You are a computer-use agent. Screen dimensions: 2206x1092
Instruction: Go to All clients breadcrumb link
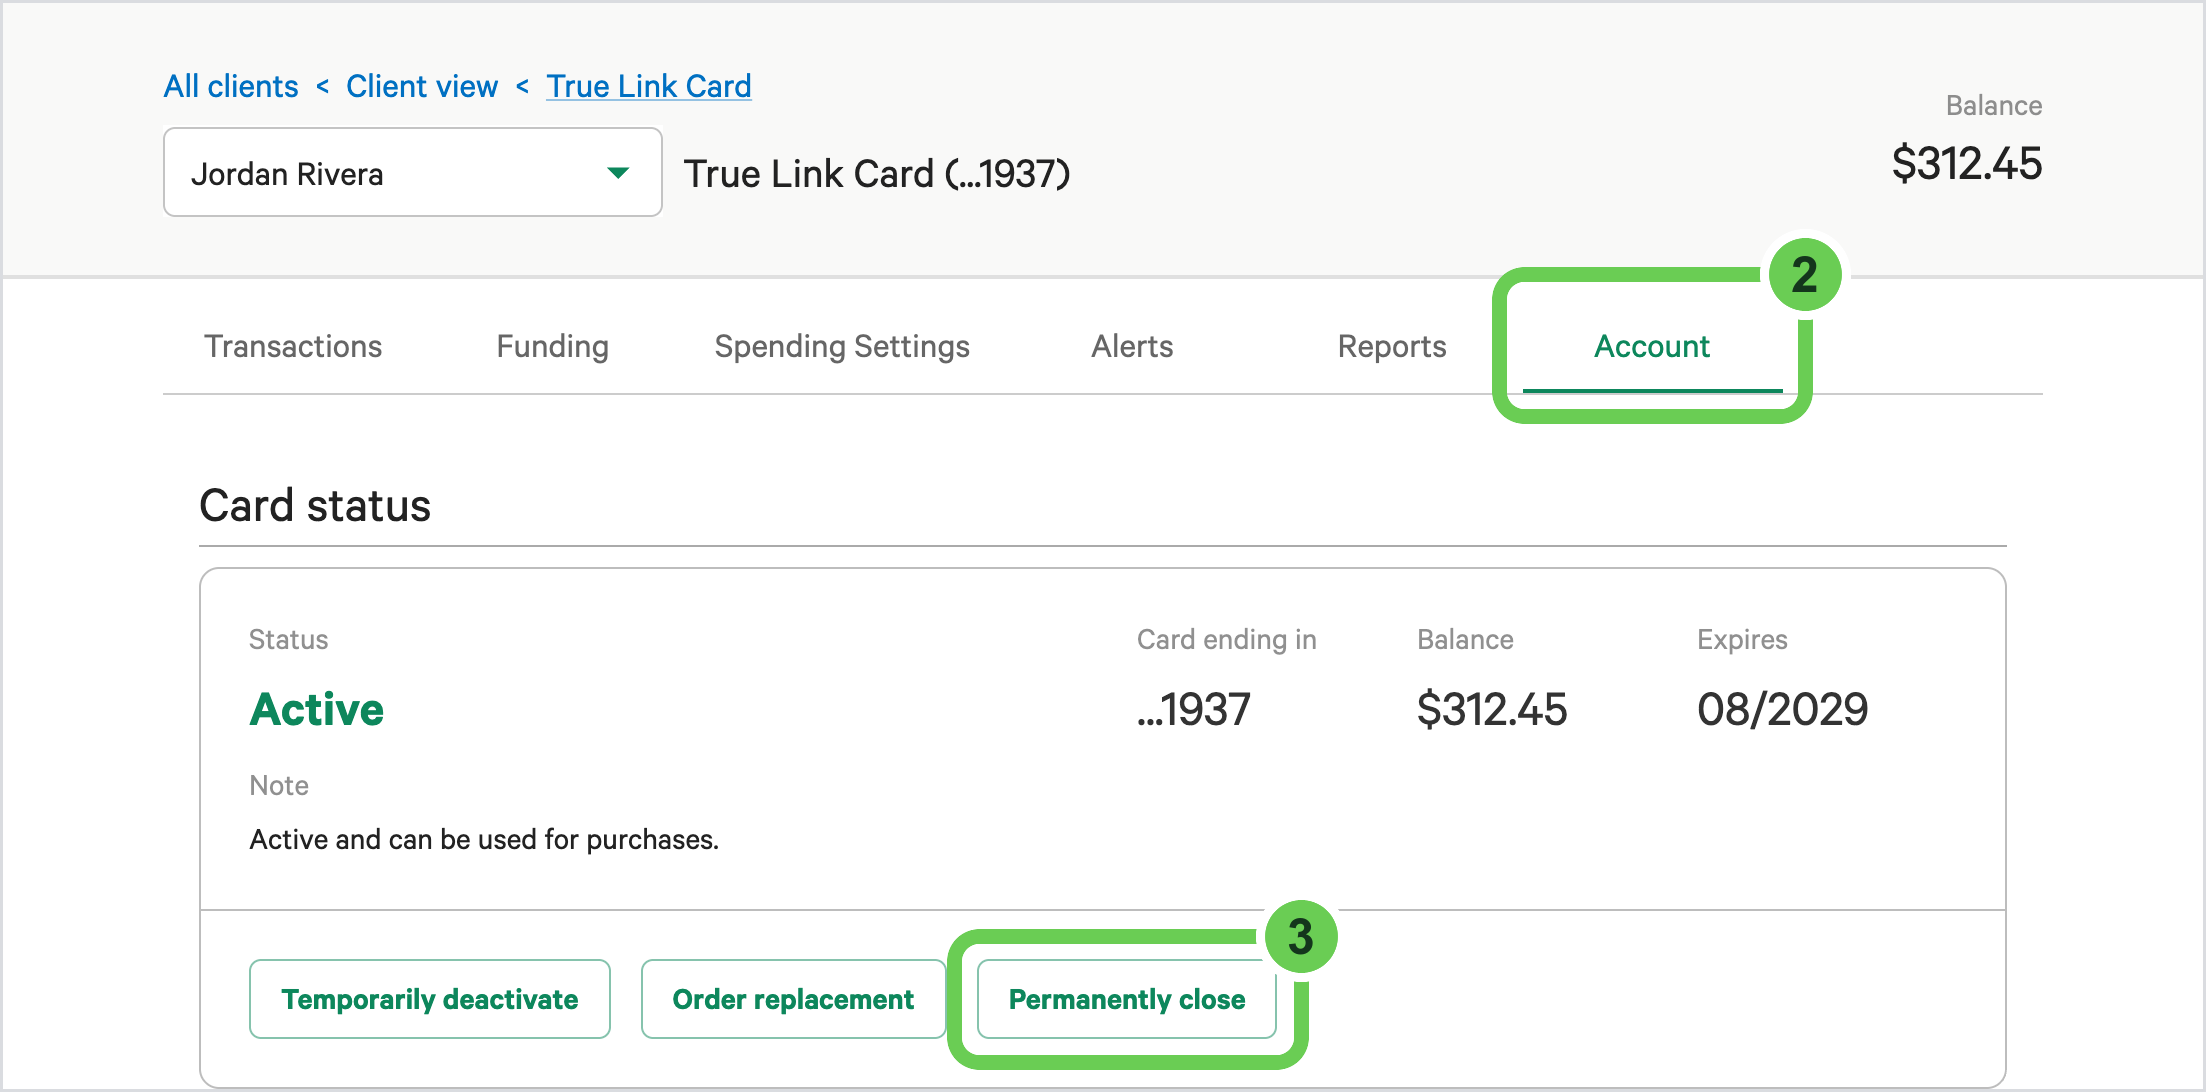coord(231,86)
